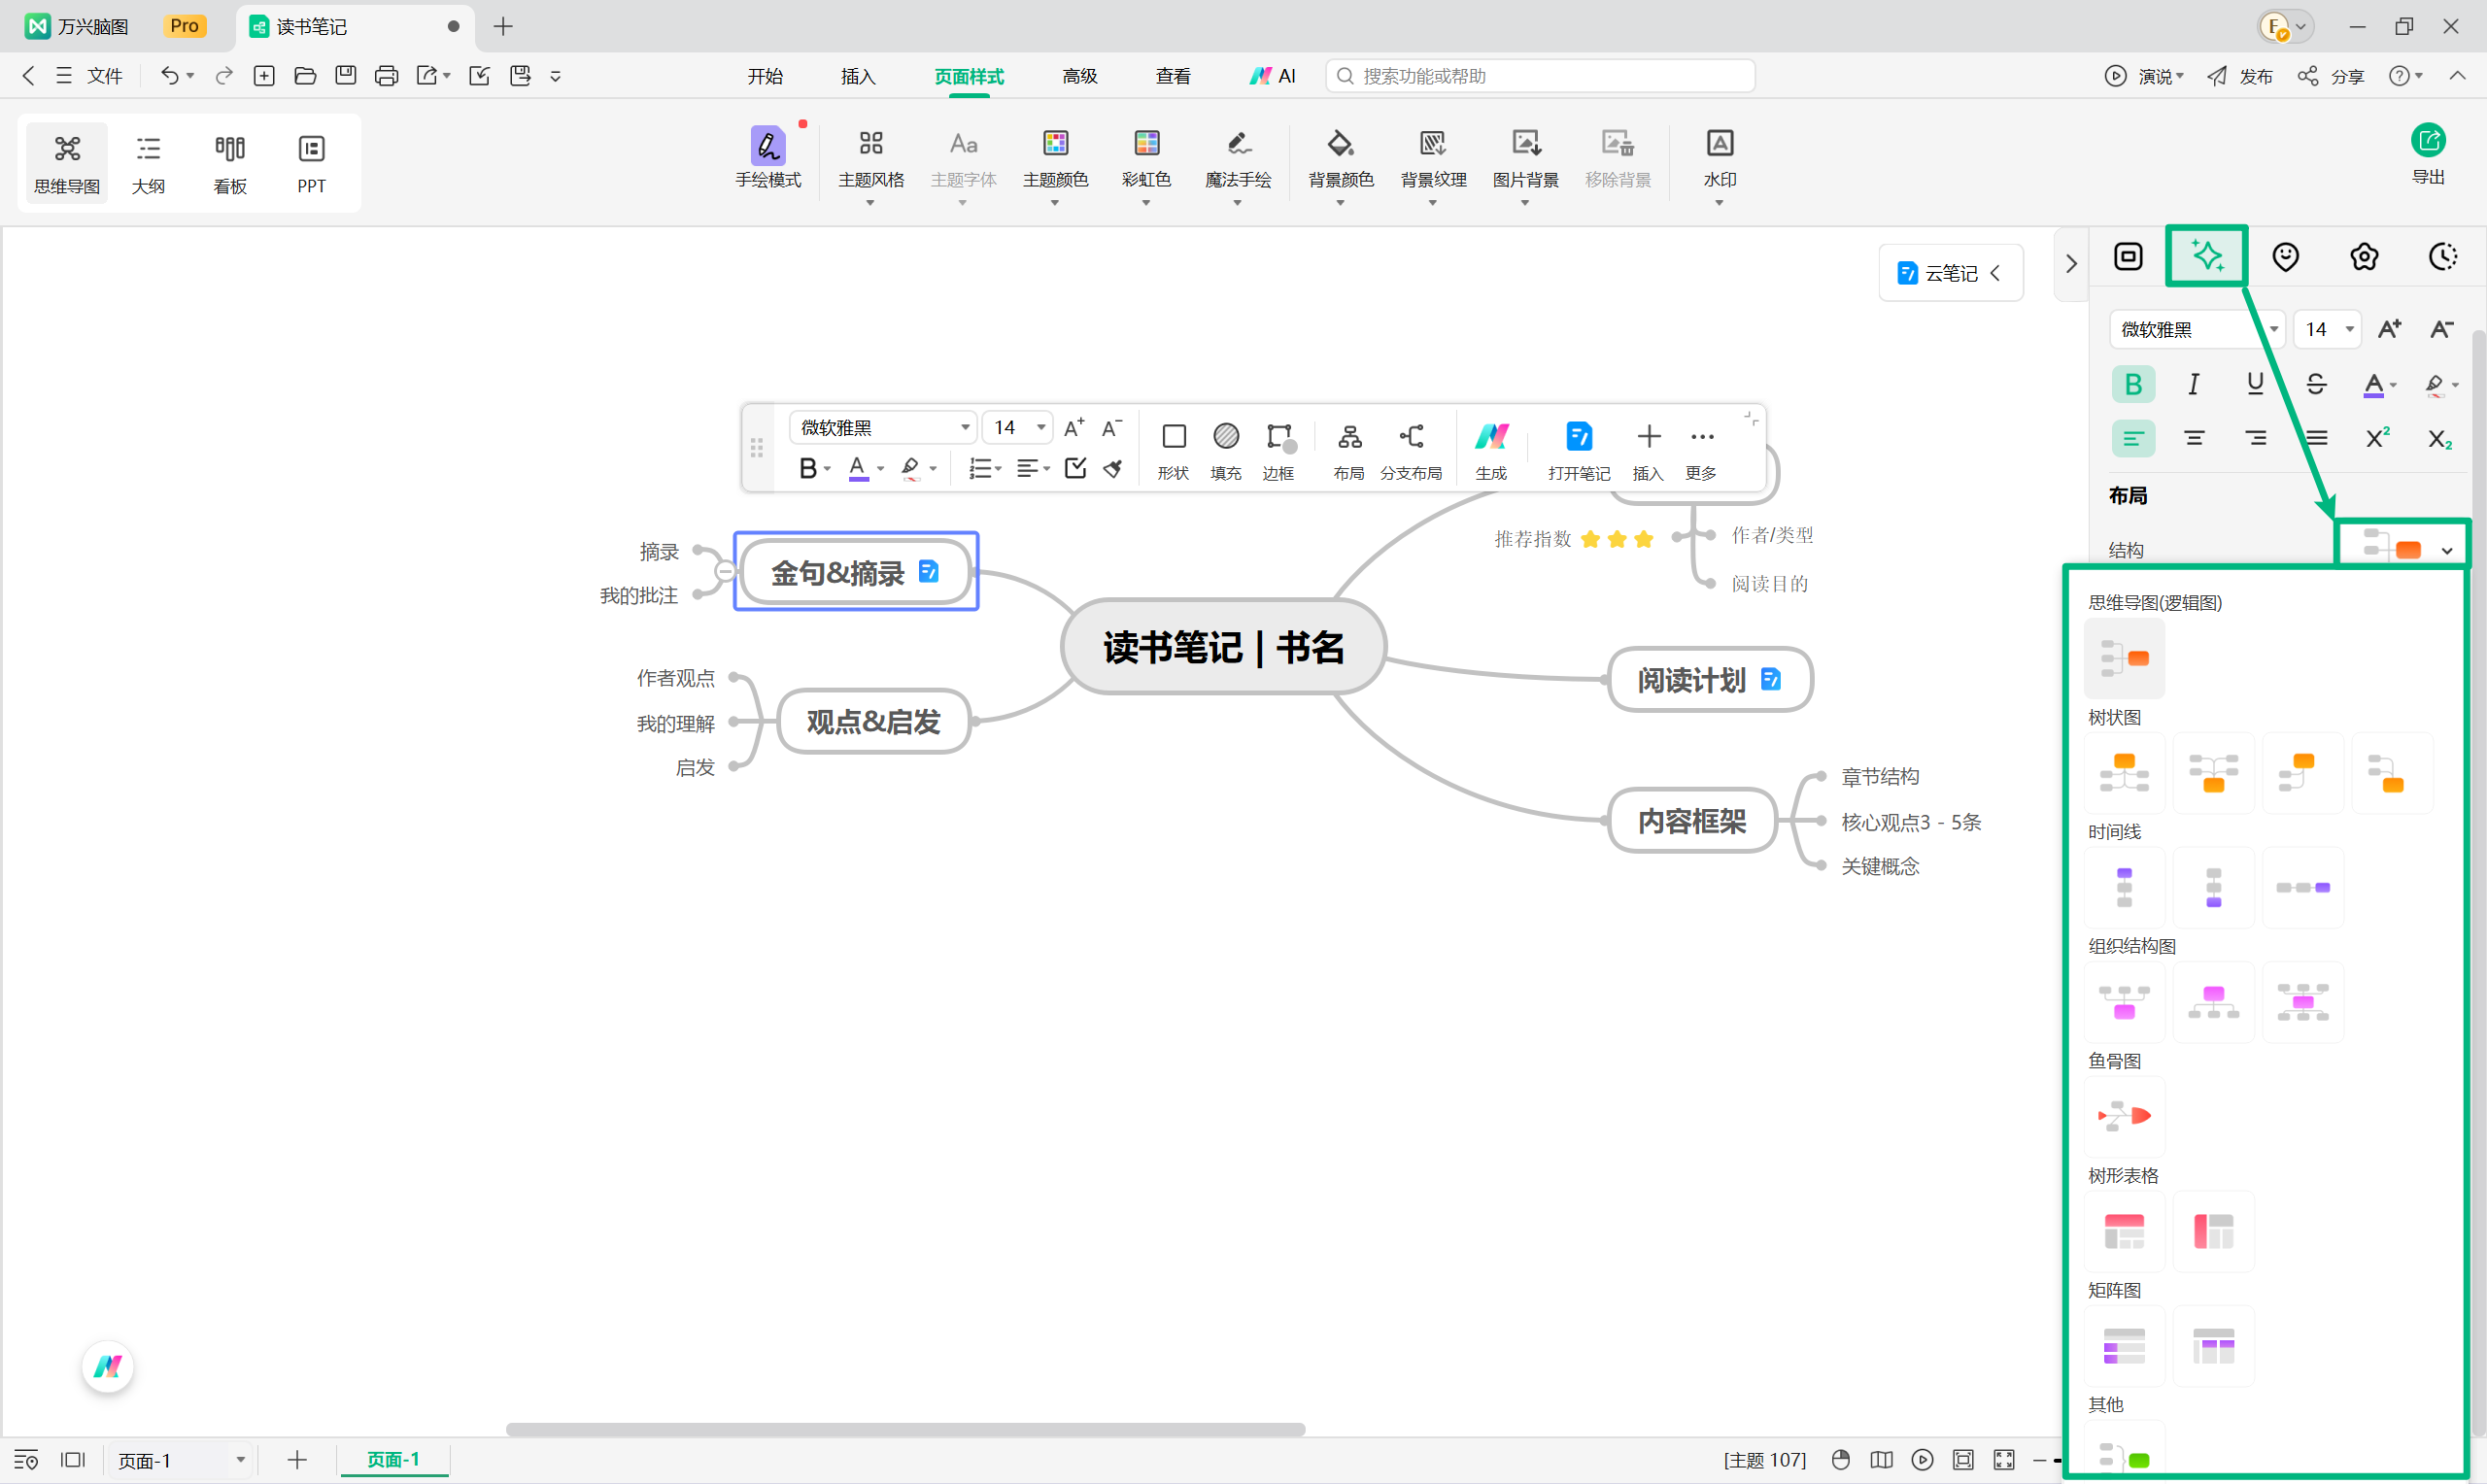Image resolution: width=2487 pixels, height=1484 pixels.
Task: Open floating toolbar font name dropdown
Action: point(883,427)
